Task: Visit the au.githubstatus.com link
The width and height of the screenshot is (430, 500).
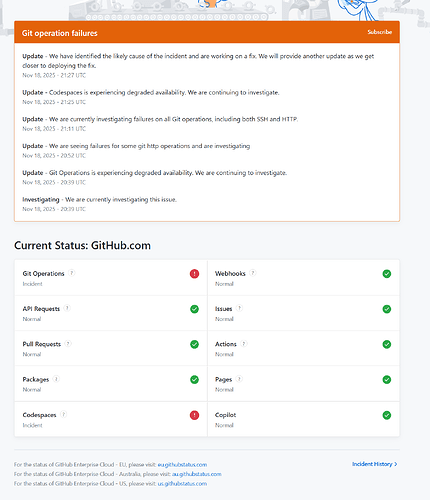Action: (197, 474)
